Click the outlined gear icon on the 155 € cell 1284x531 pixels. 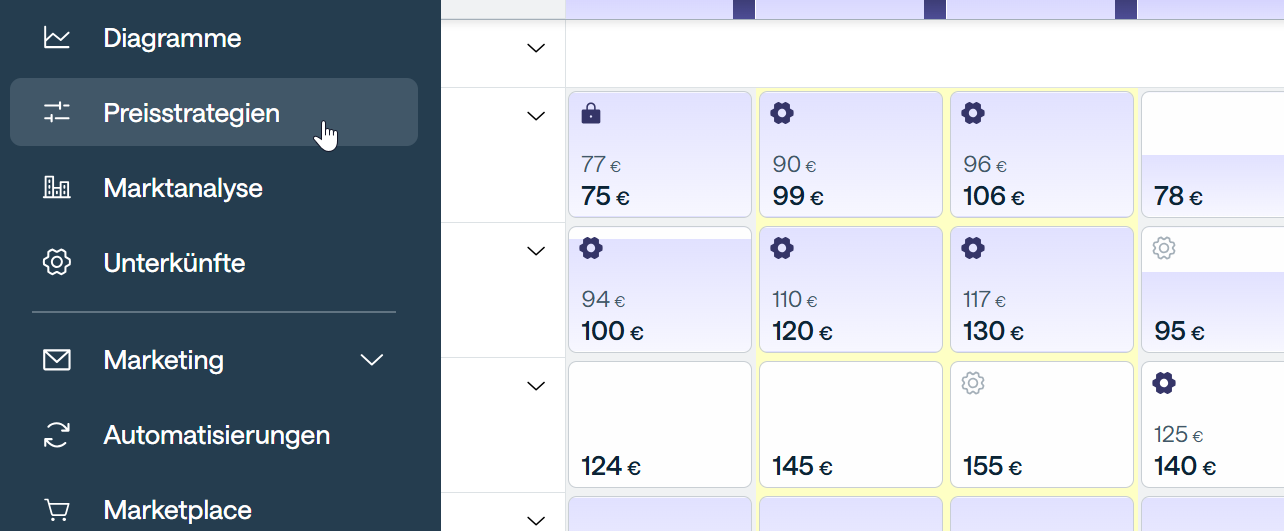(x=973, y=383)
